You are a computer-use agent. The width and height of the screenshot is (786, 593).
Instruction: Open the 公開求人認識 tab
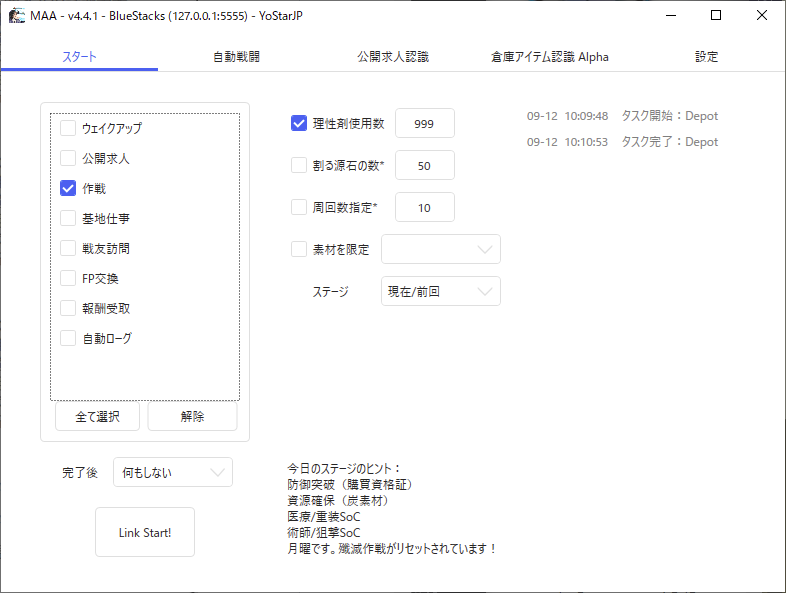[393, 57]
